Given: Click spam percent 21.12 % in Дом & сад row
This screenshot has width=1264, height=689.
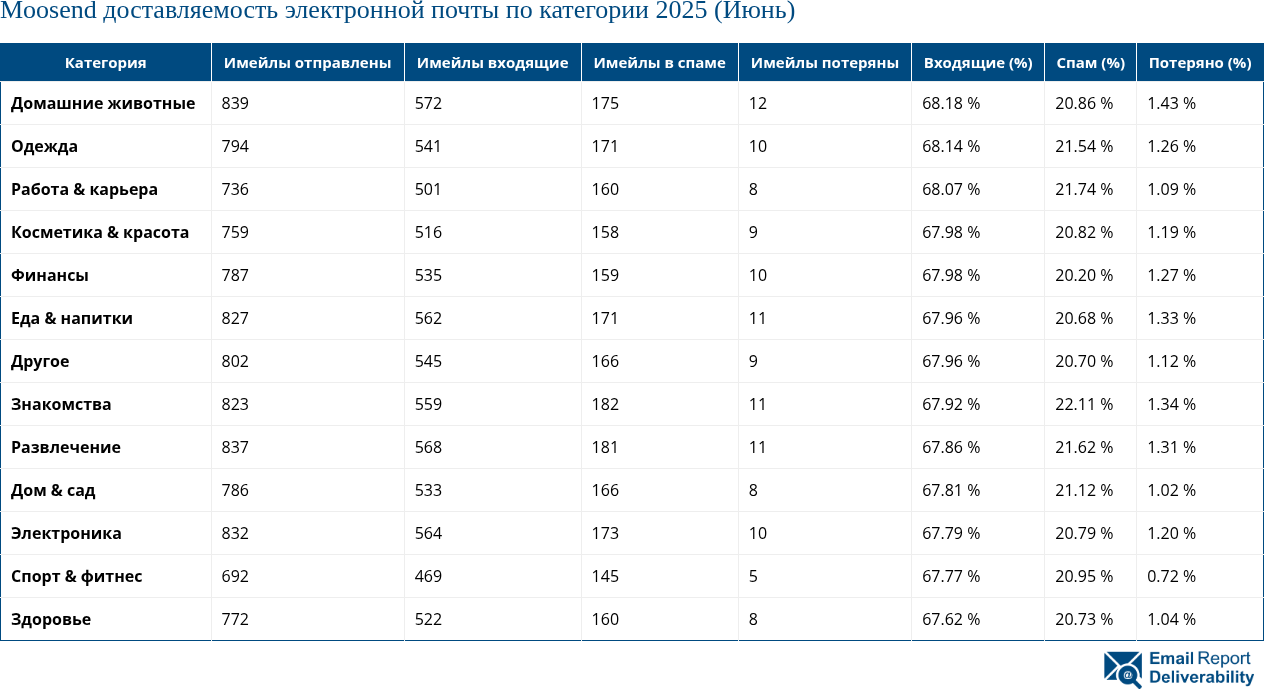Looking at the screenshot, I should [x=1084, y=490].
